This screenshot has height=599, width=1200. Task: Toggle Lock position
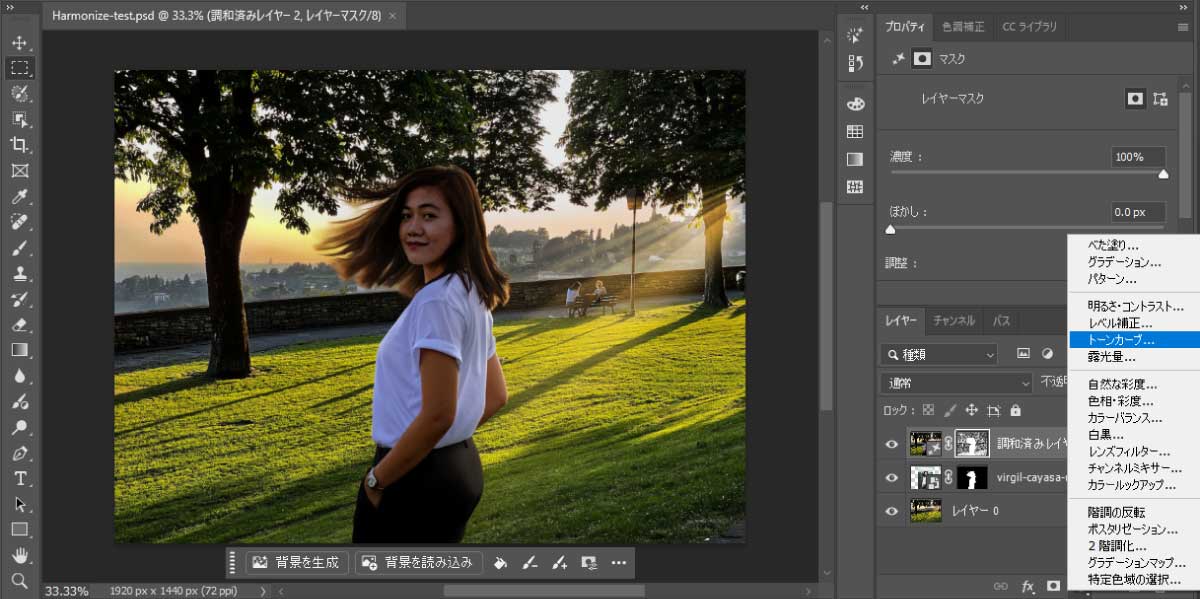tap(971, 410)
